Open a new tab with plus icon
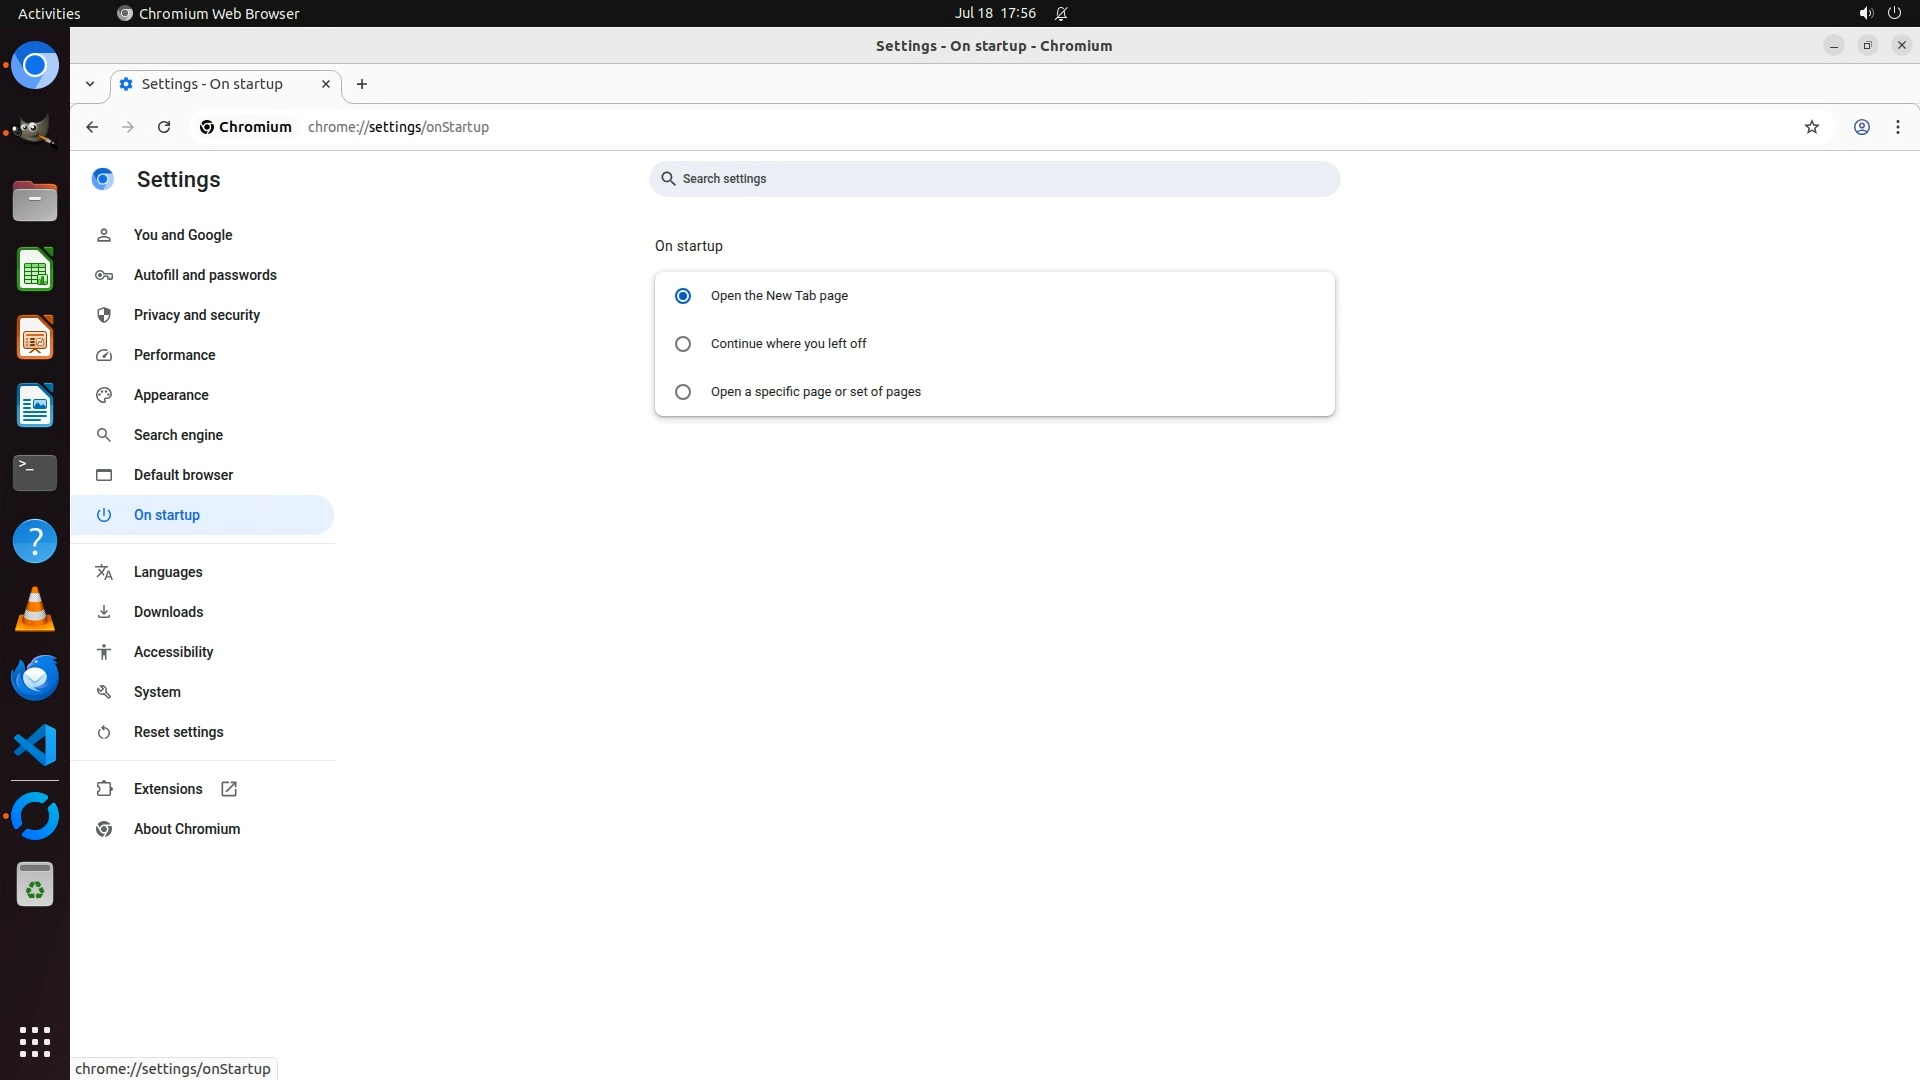 (x=362, y=84)
